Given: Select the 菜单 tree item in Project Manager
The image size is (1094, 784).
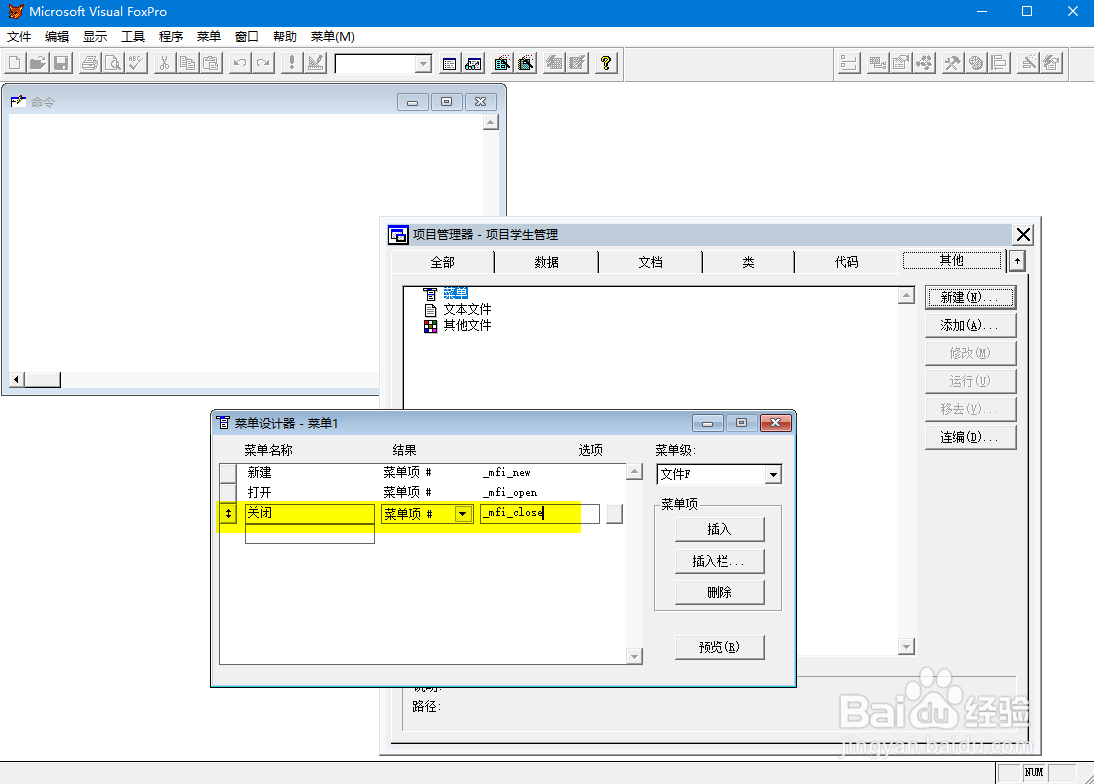Looking at the screenshot, I should (x=455, y=293).
